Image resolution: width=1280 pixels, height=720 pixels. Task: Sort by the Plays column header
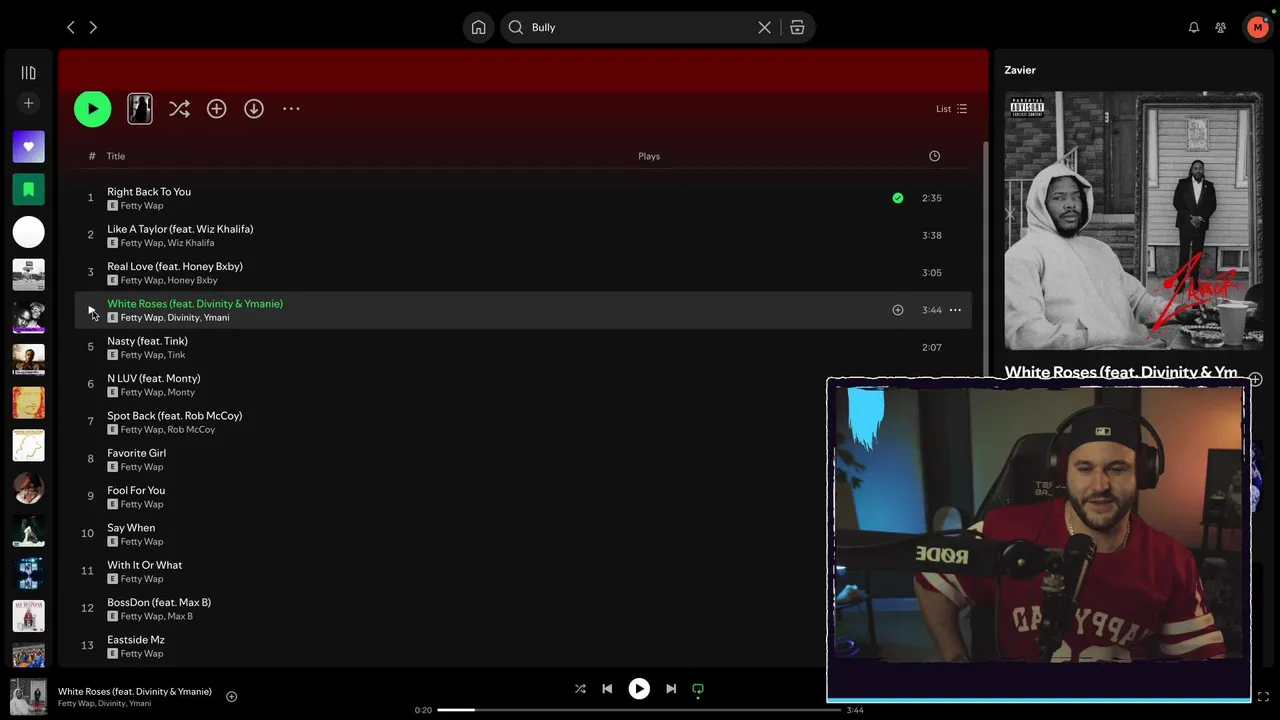pyautogui.click(x=649, y=156)
